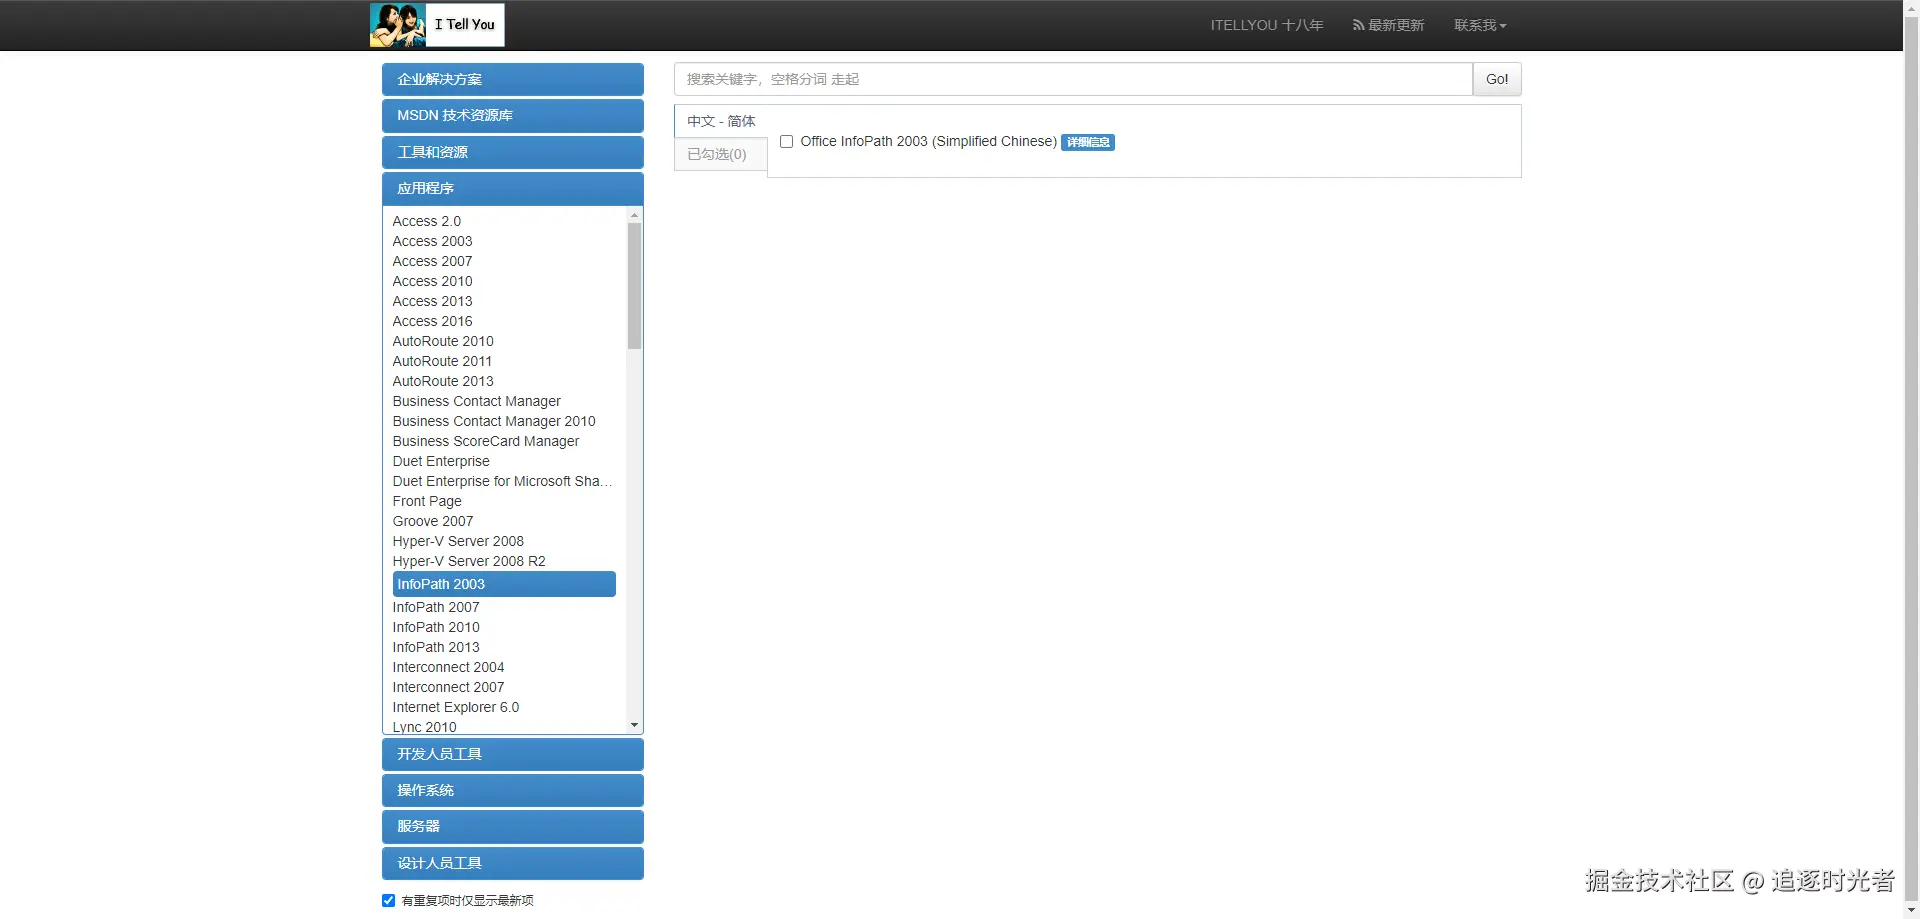Select Internet Explorer 6.0 entry
Image resolution: width=1920 pixels, height=919 pixels.
[x=456, y=707]
